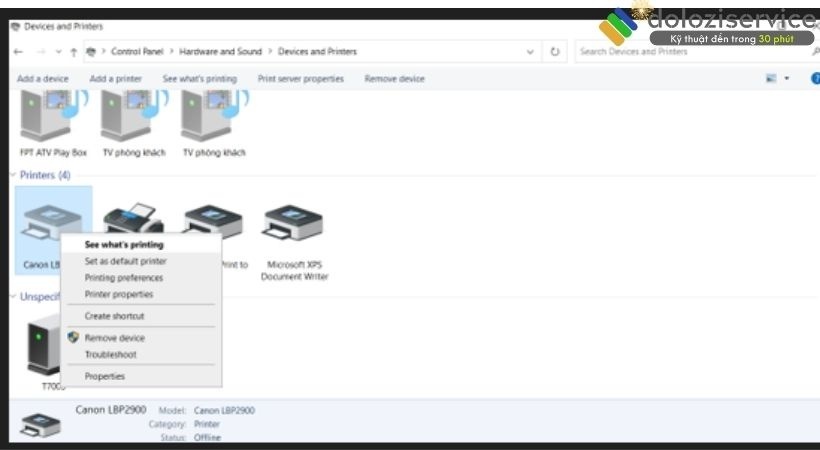Screen dimensions: 820x450
Task: Run Troubleshoot from context menu
Action: click(110, 355)
